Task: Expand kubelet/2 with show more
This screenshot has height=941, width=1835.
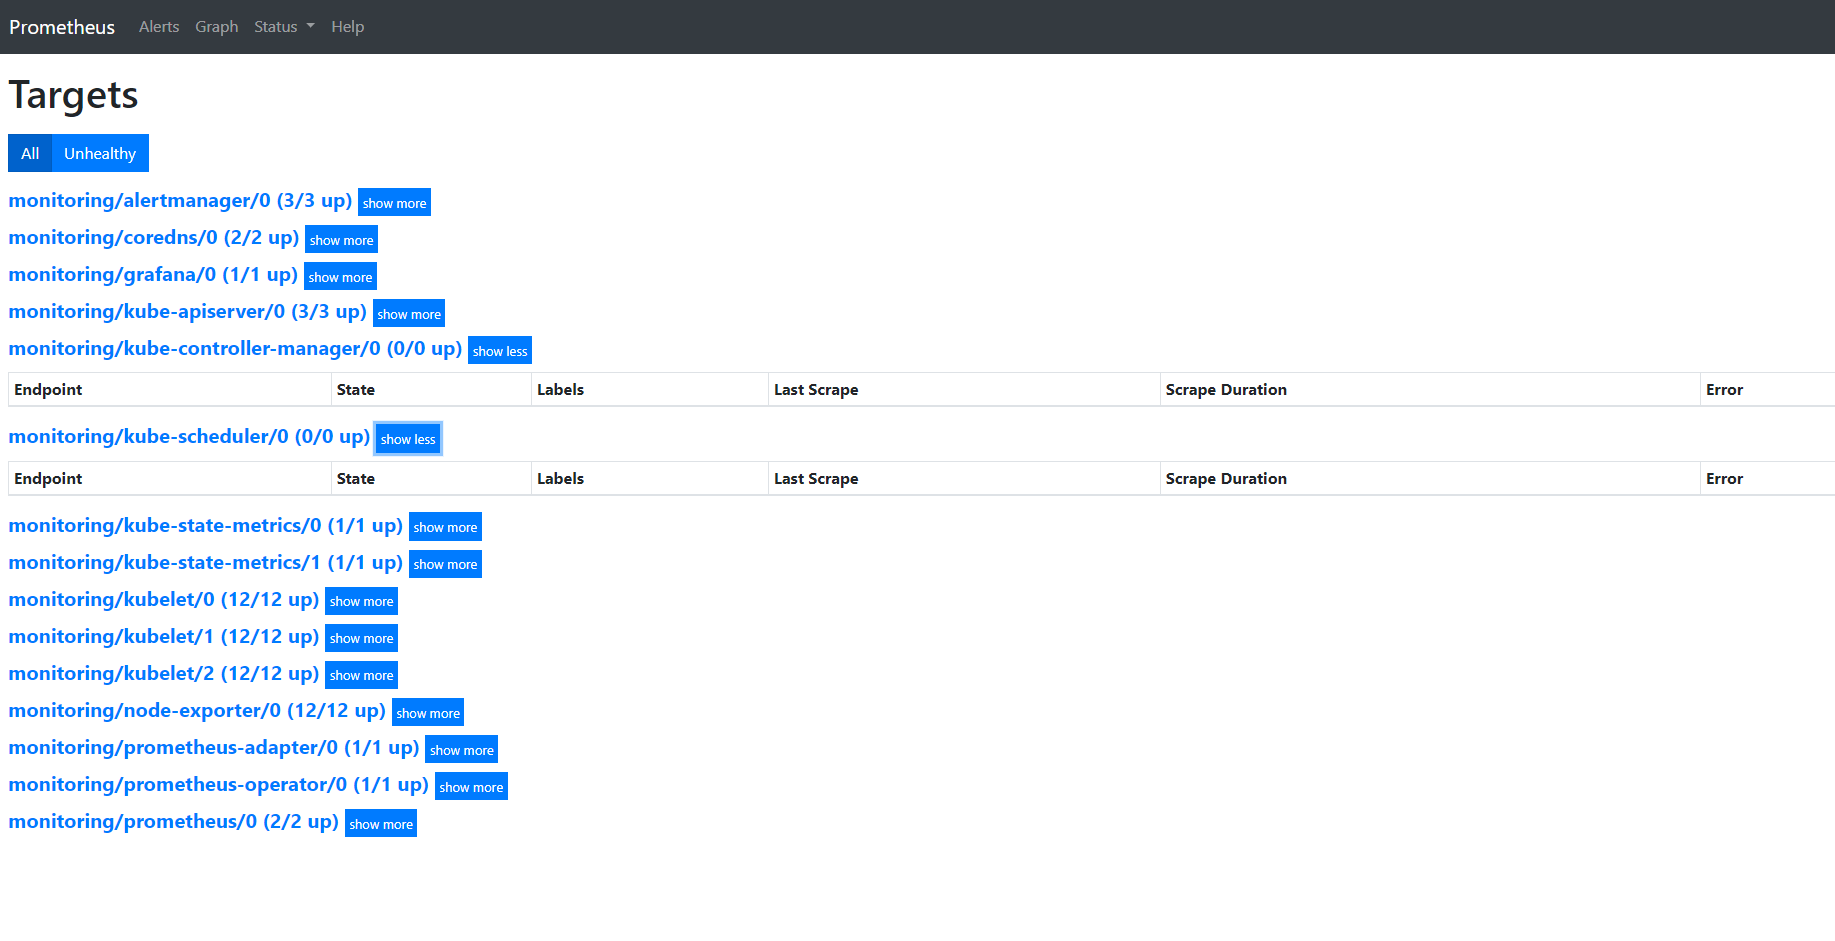Action: [x=361, y=675]
